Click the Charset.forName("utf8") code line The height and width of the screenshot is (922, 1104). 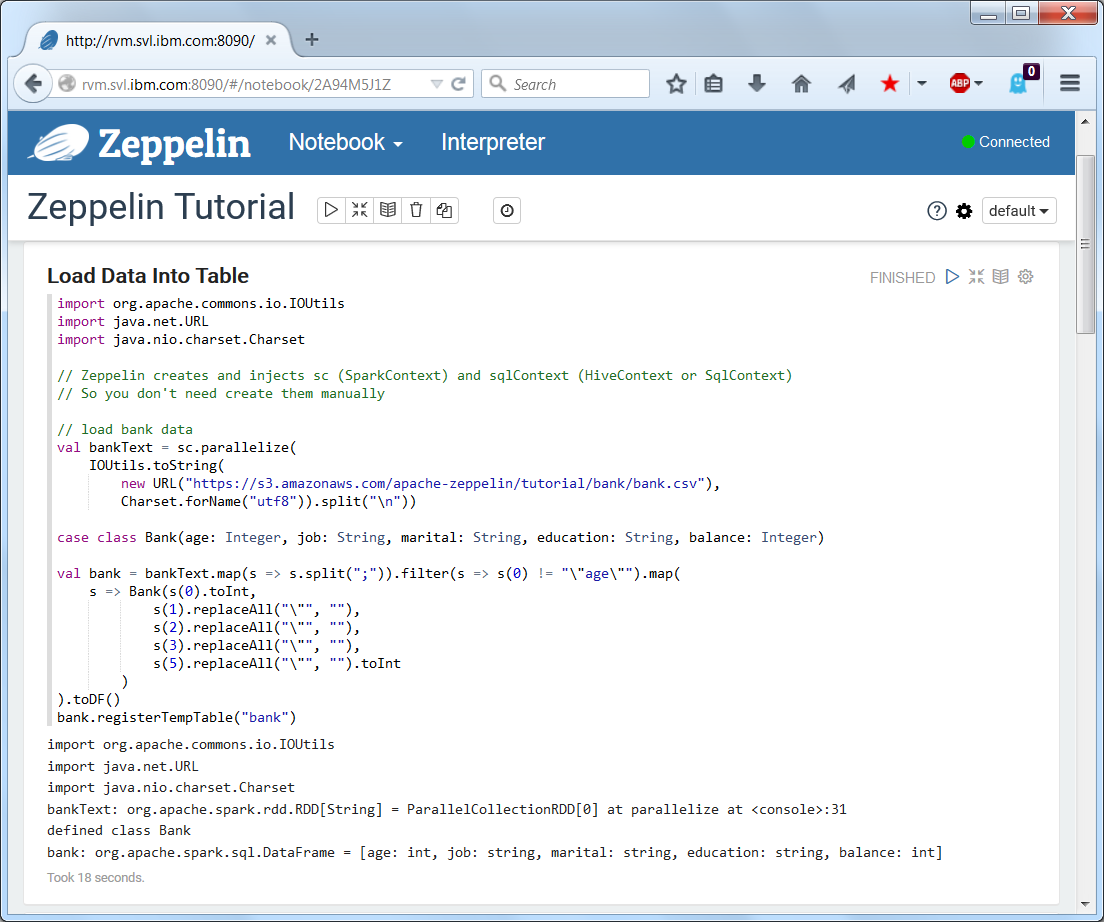pos(268,502)
